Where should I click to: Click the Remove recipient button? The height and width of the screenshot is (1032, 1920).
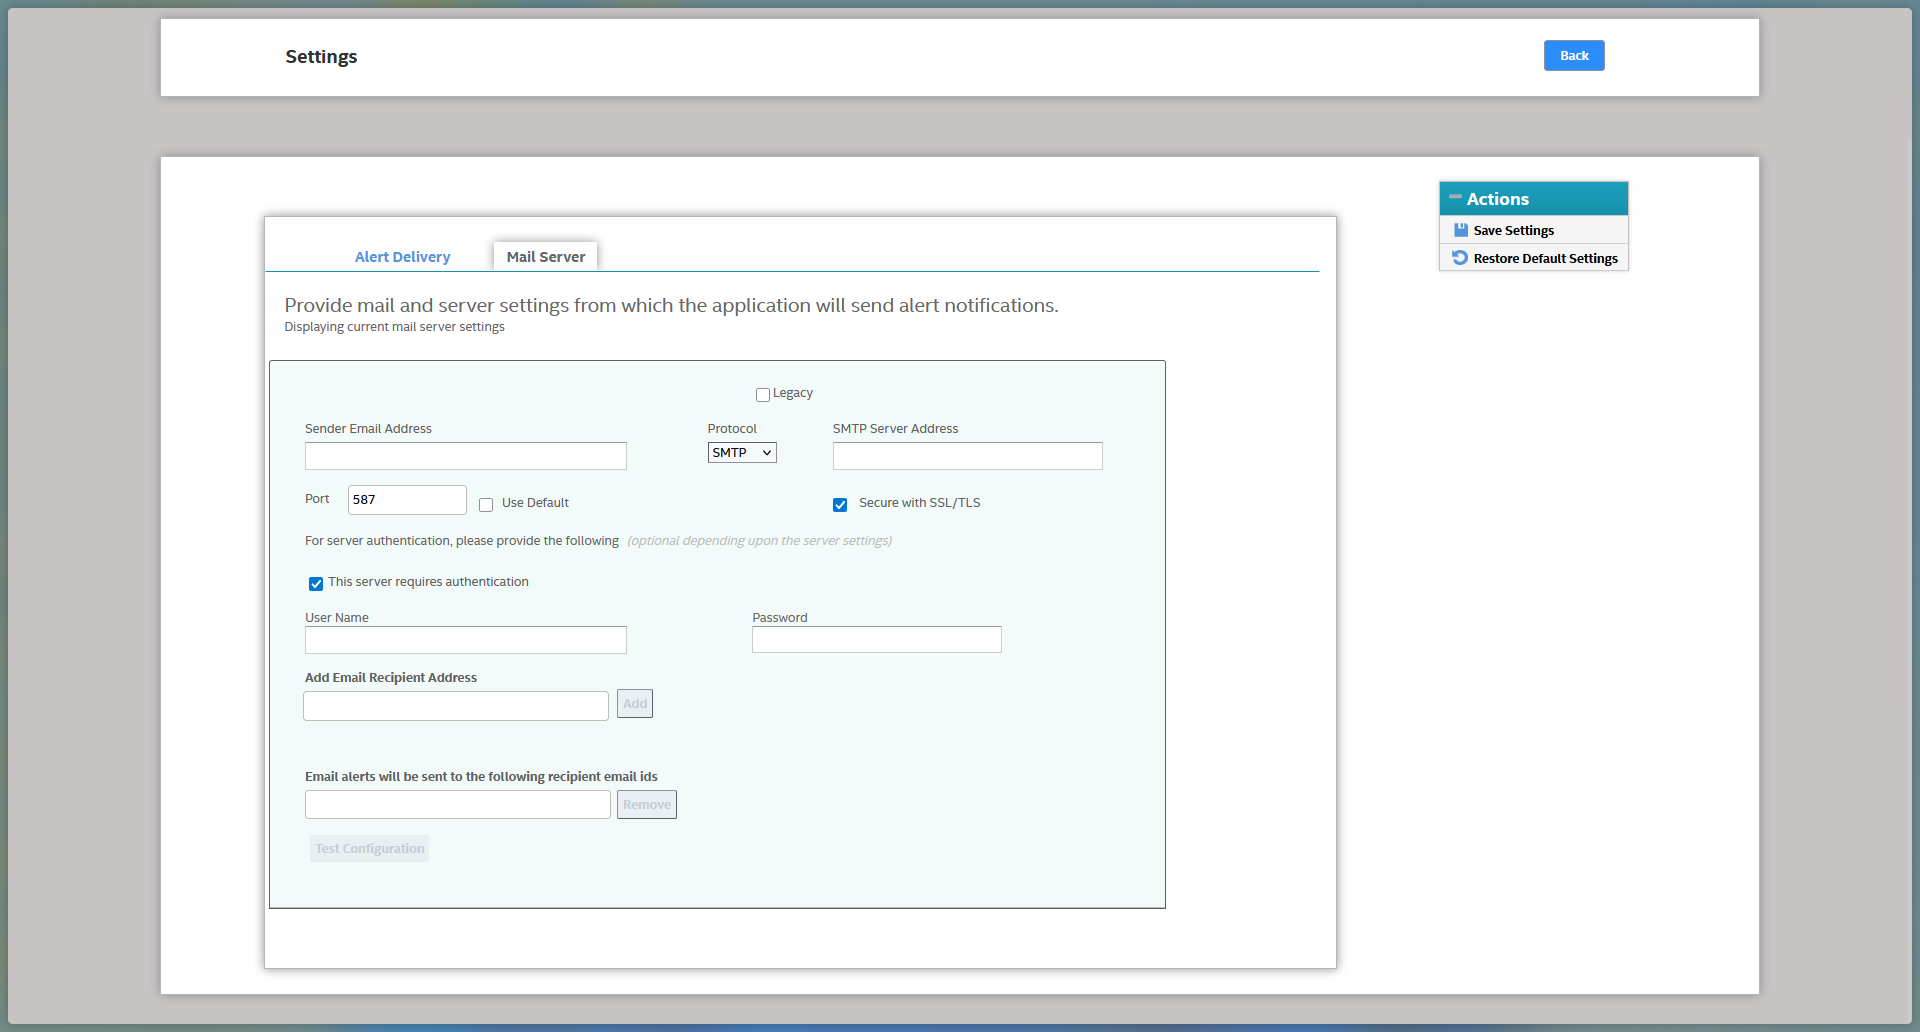[x=647, y=805]
